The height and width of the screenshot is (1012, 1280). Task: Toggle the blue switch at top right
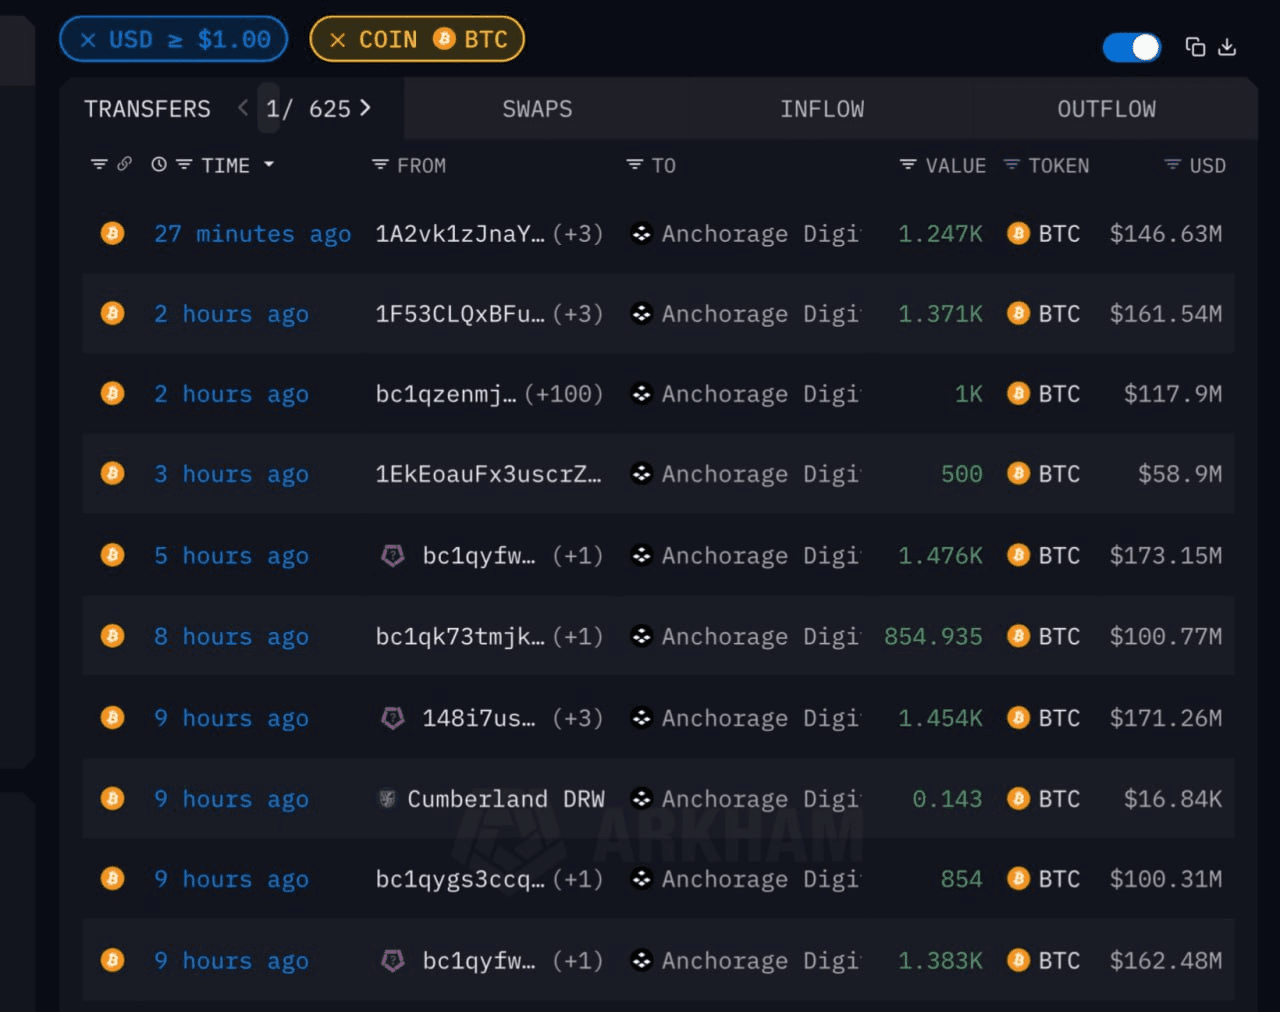(x=1132, y=47)
